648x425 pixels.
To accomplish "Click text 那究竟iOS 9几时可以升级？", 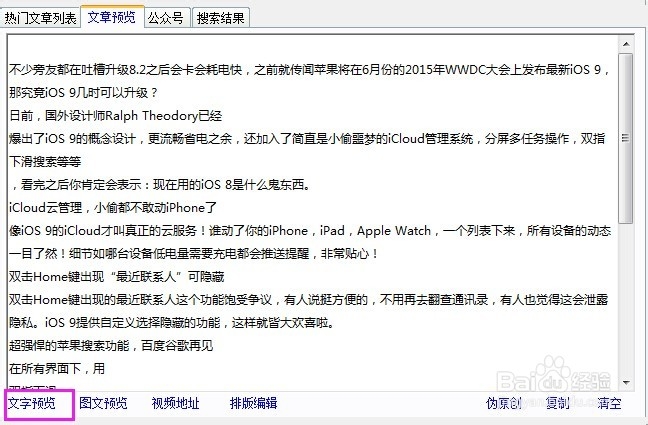I will [x=83, y=93].
